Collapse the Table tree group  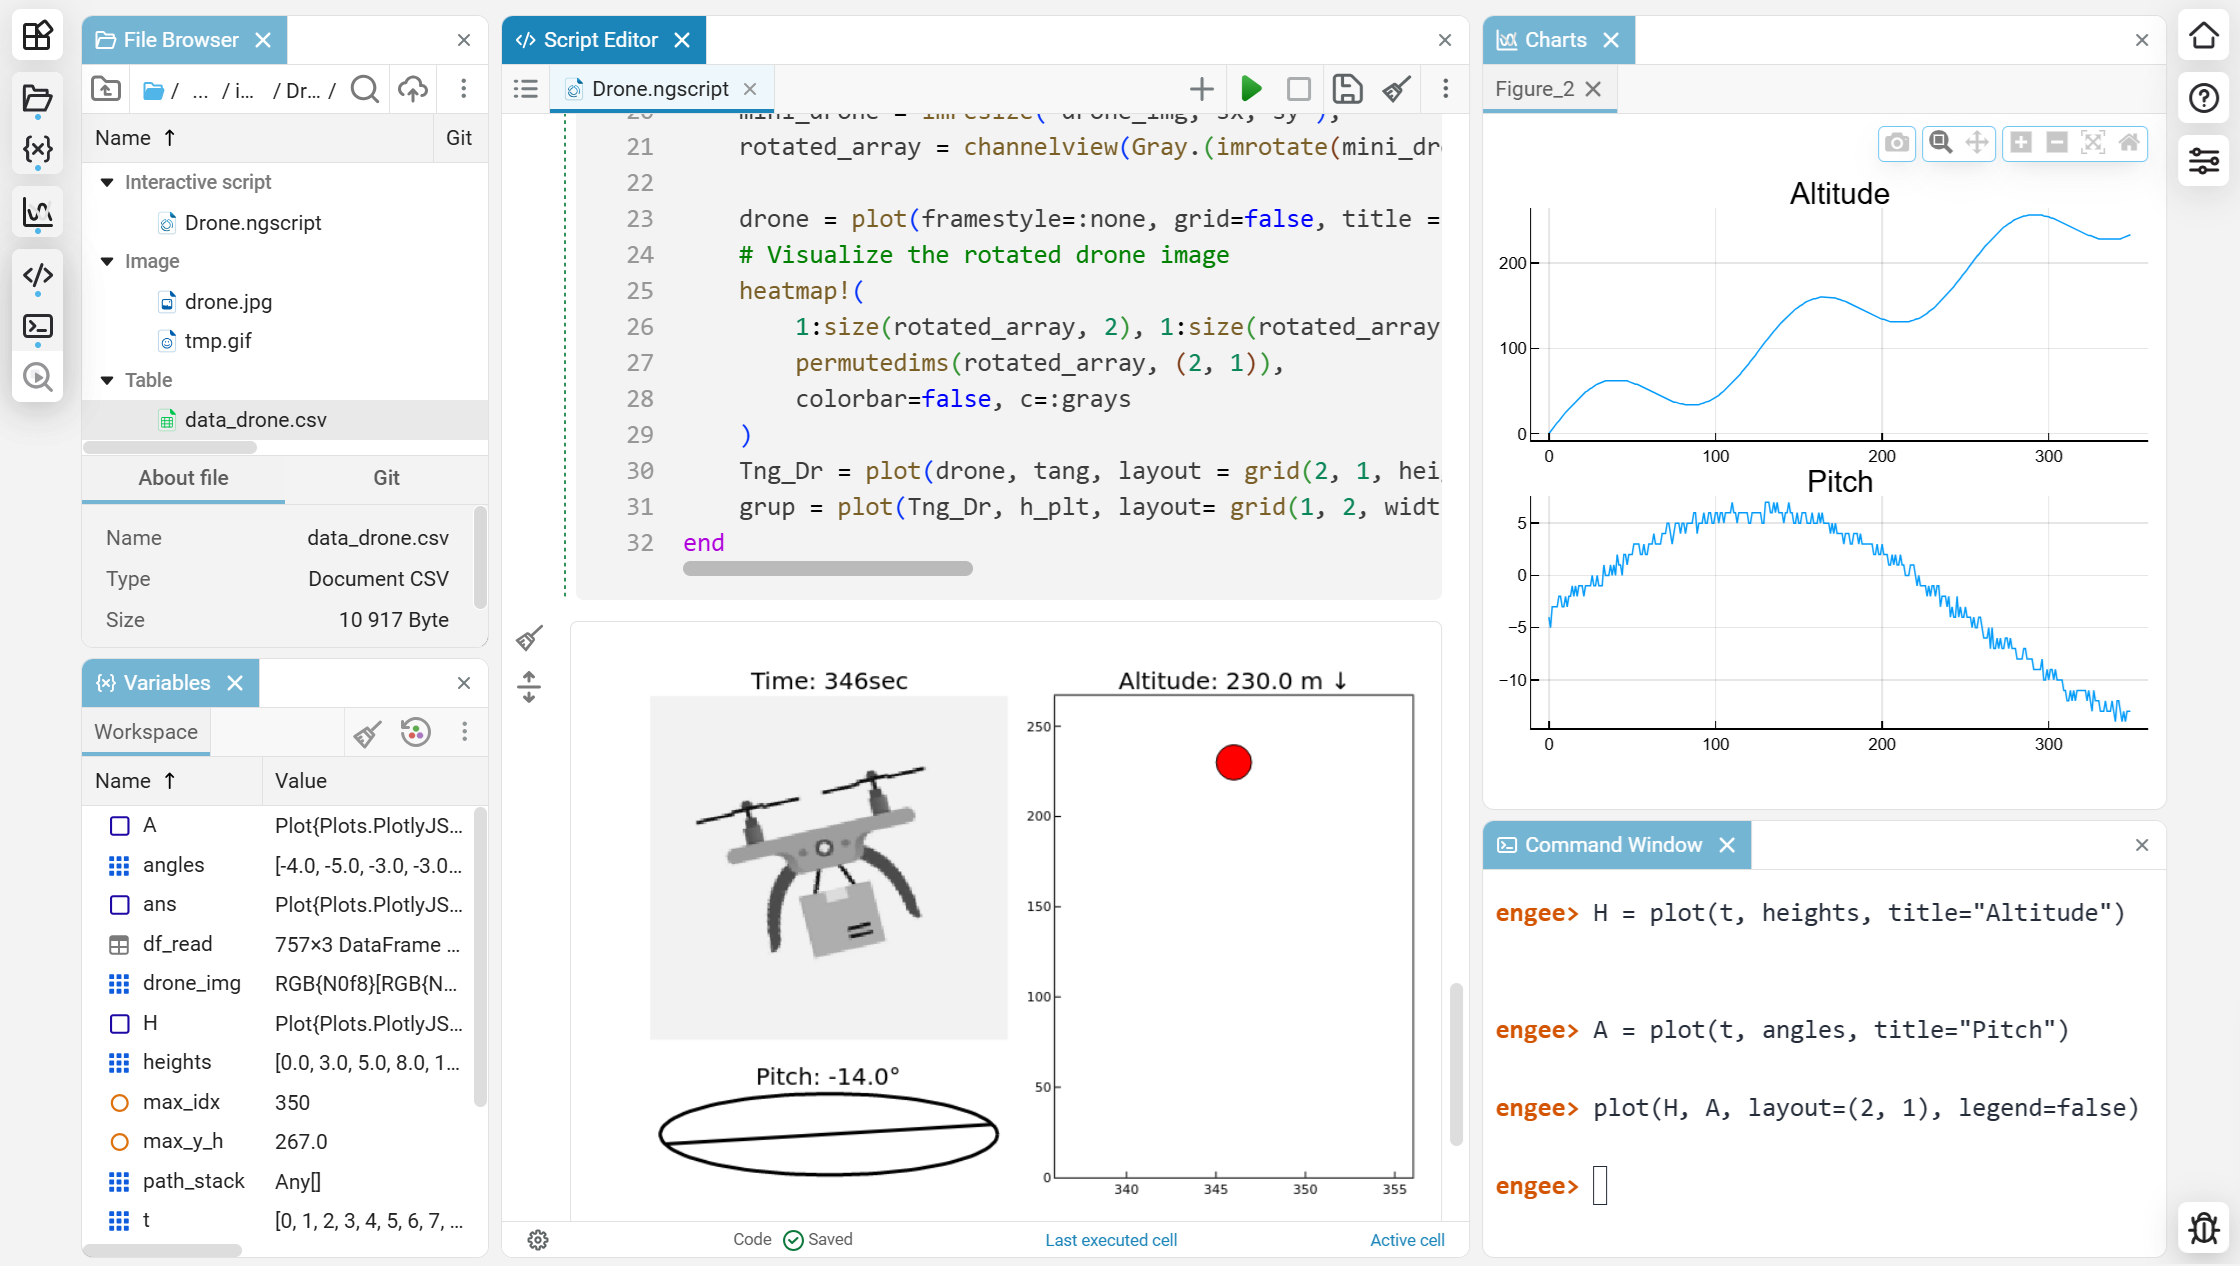pos(107,380)
